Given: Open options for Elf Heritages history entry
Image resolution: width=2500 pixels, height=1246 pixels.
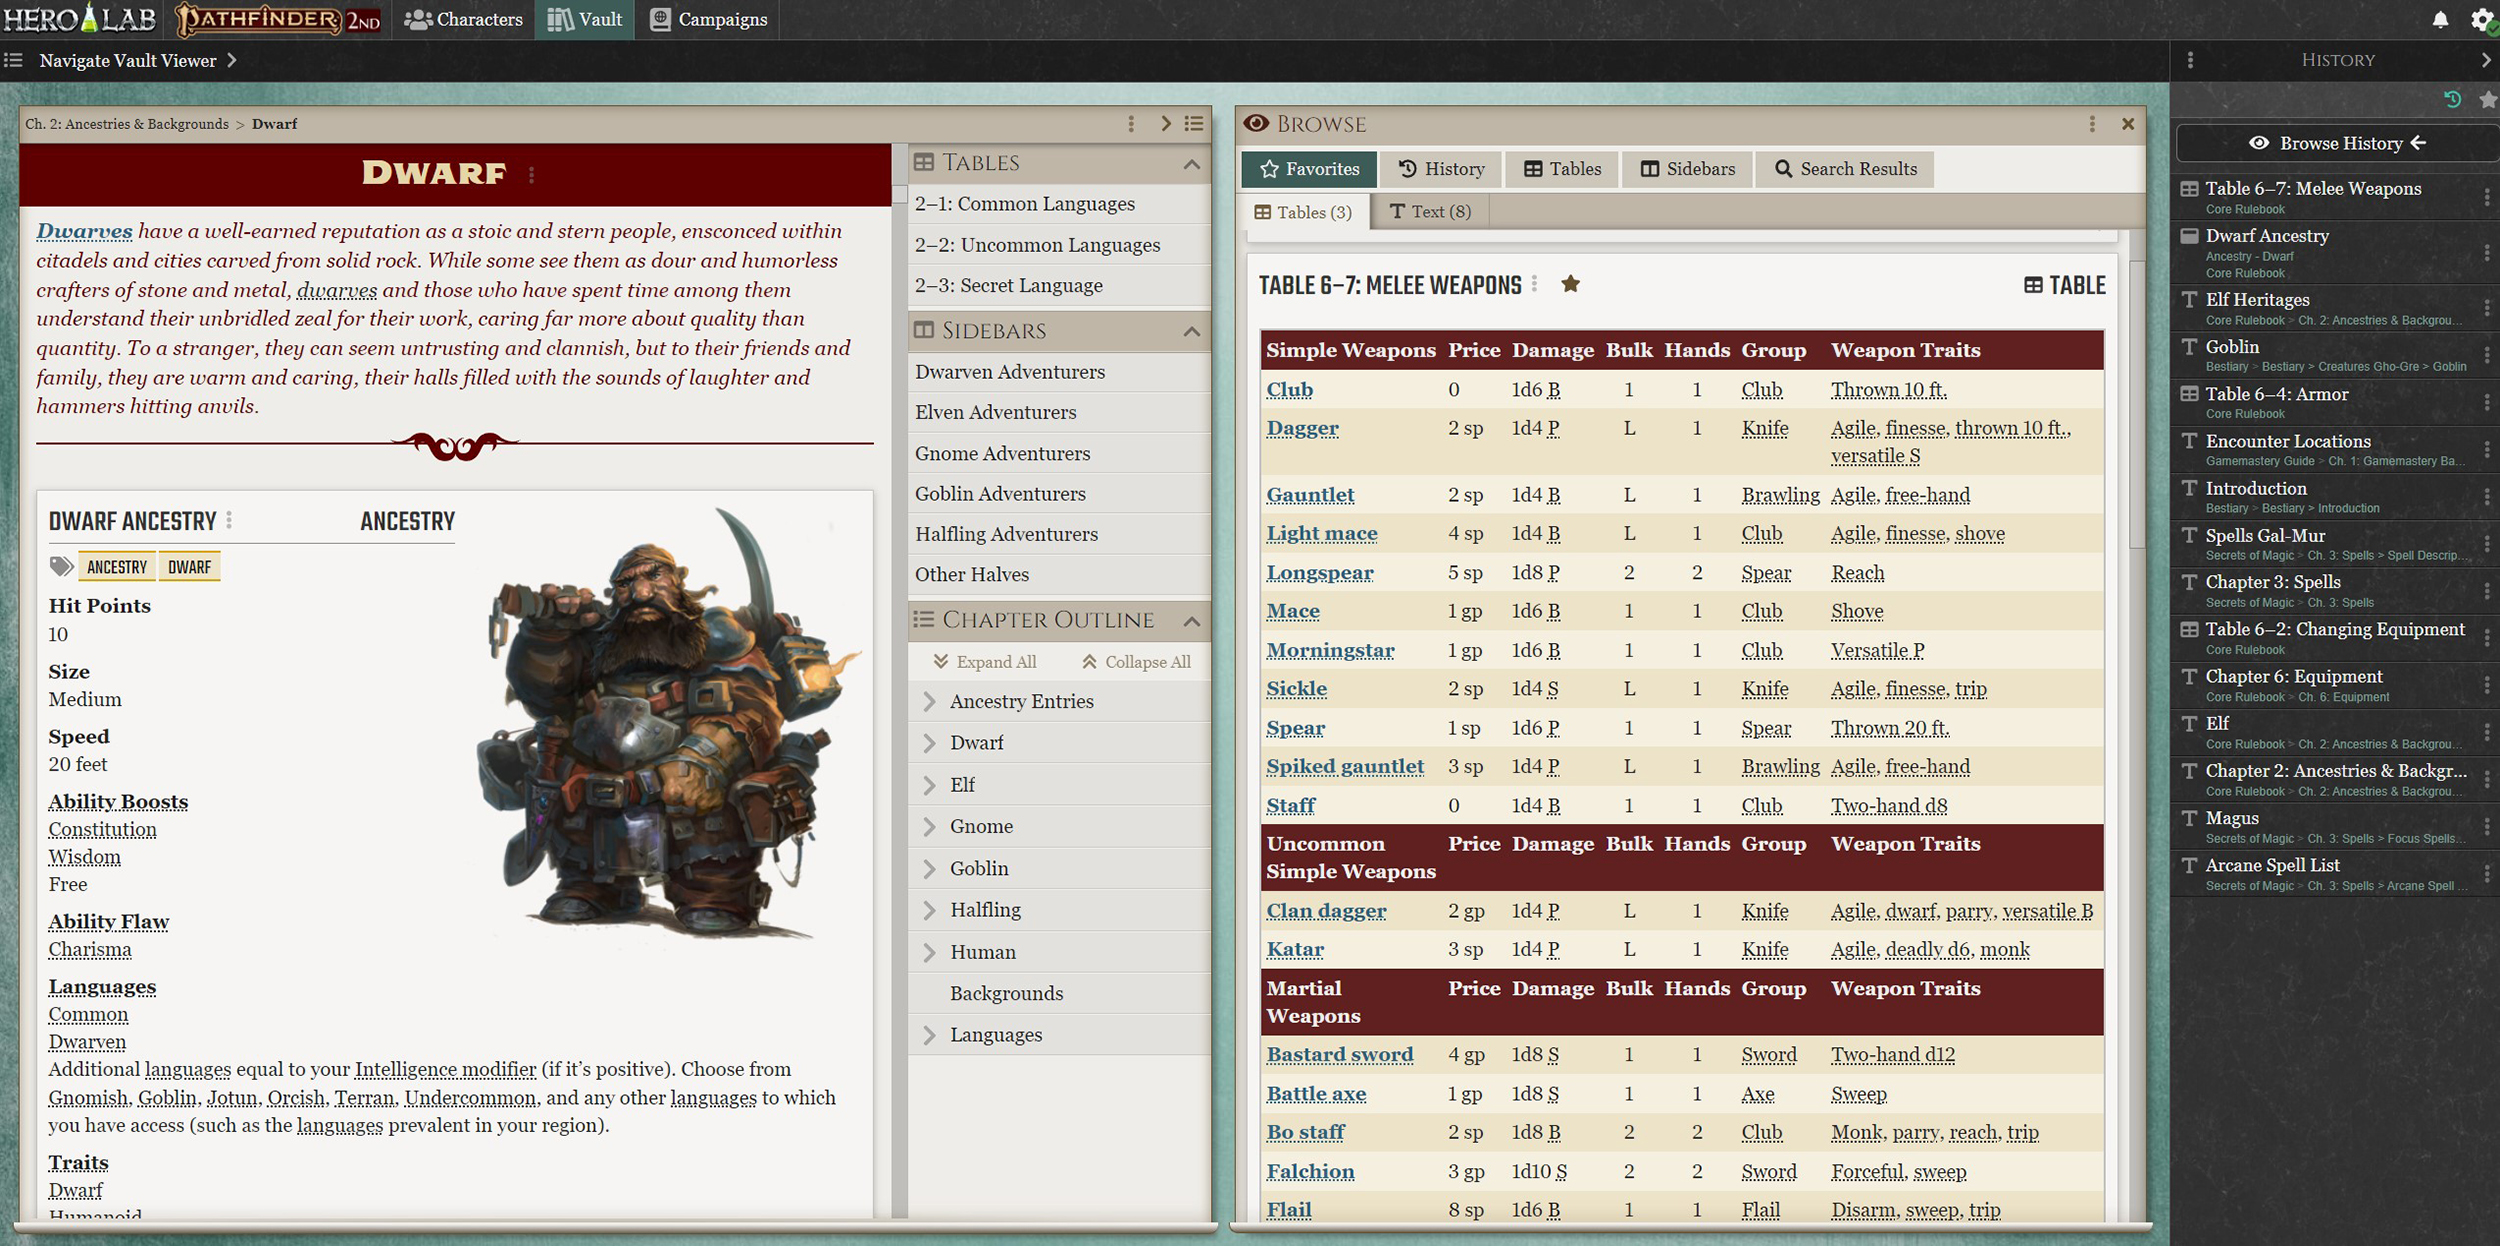Looking at the screenshot, I should click(x=2487, y=308).
